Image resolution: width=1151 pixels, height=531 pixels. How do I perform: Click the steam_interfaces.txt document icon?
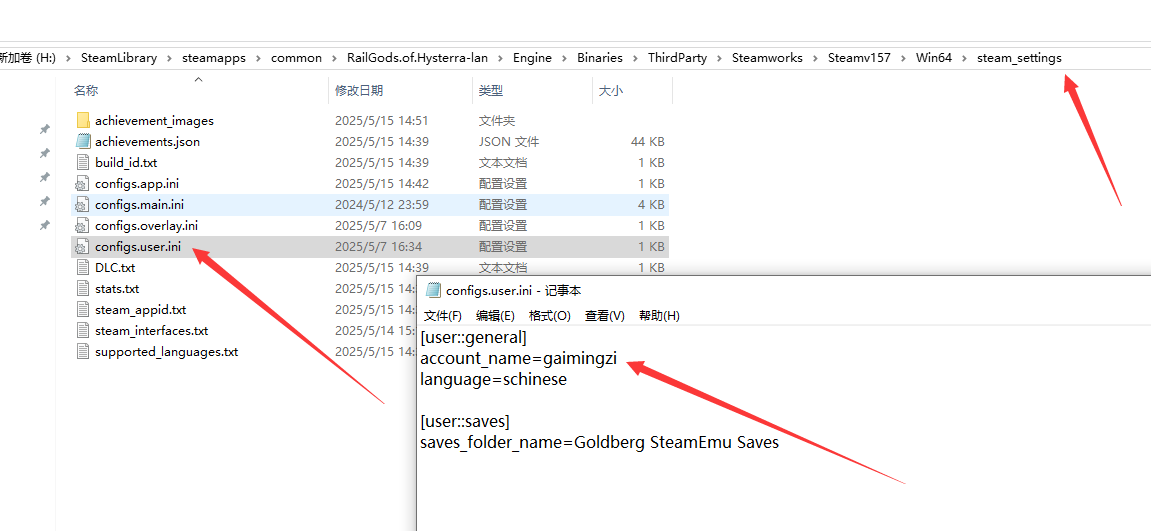[83, 330]
